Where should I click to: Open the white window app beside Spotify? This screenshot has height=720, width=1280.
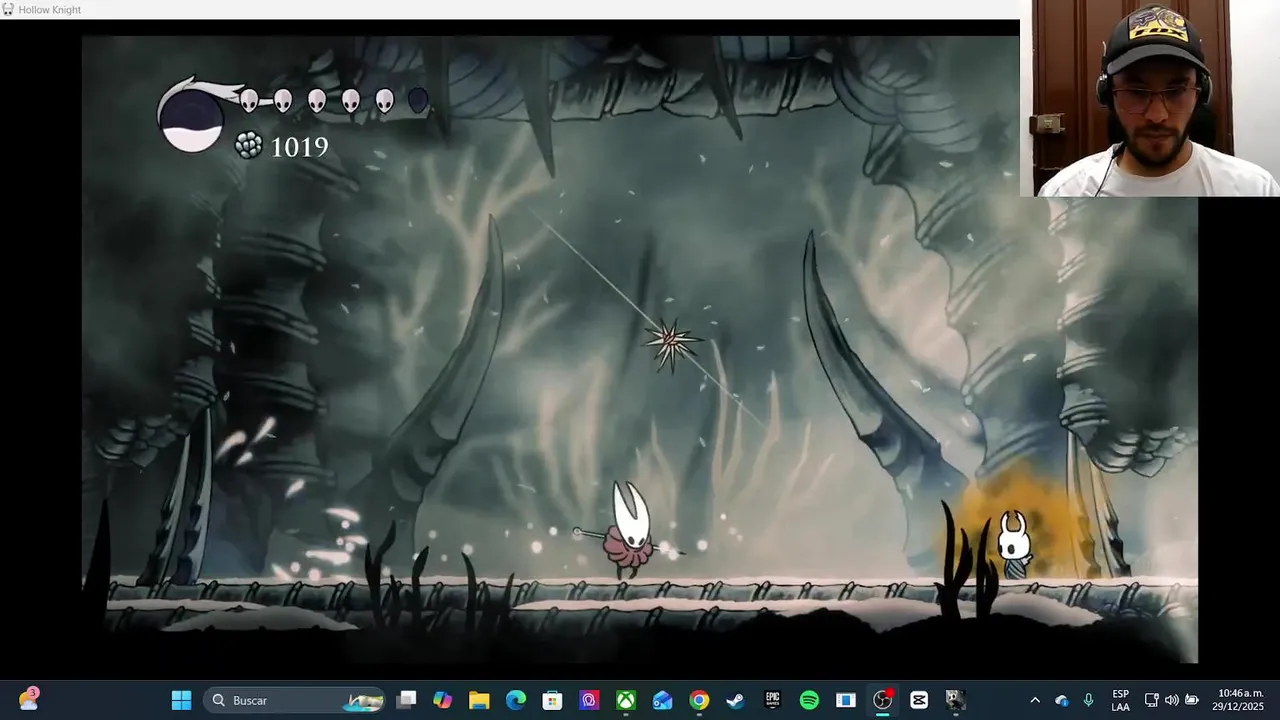coord(846,700)
